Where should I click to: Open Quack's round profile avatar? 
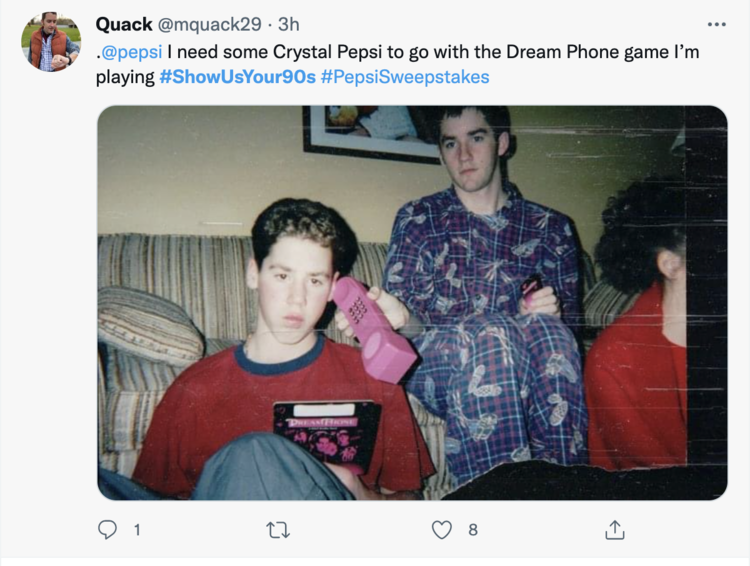(51, 42)
